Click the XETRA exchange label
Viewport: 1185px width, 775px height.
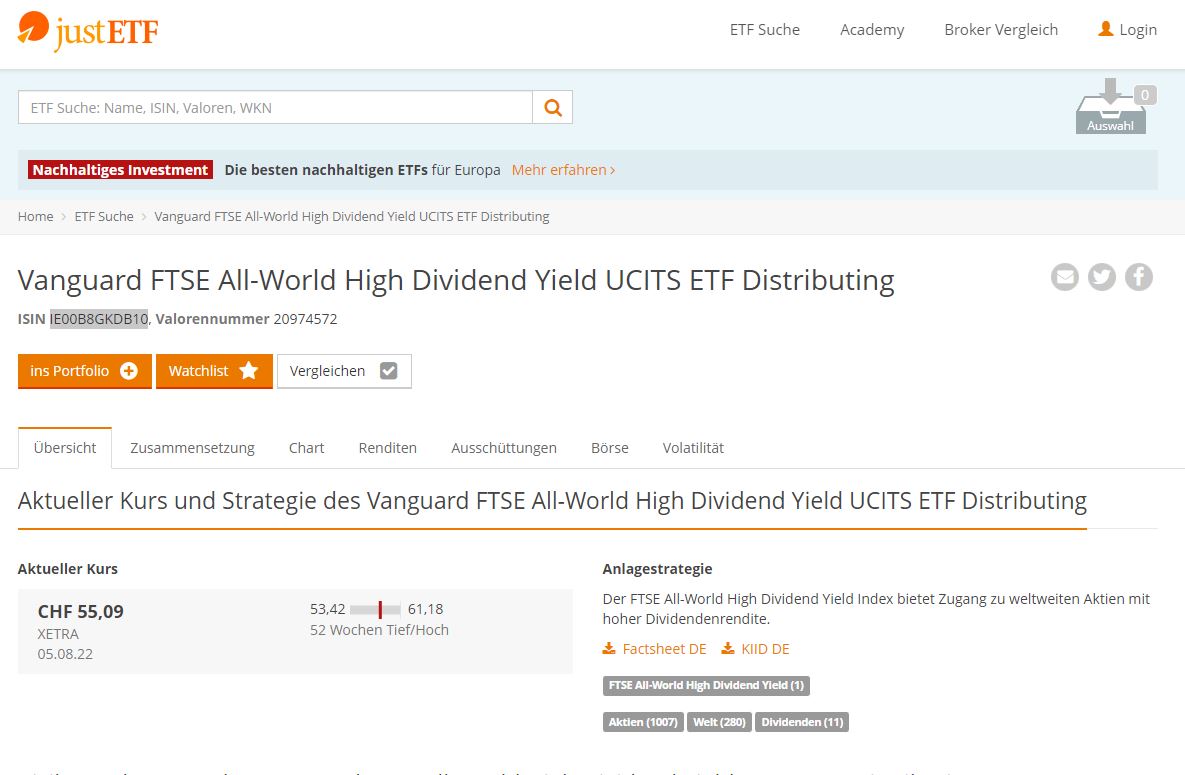pos(58,634)
